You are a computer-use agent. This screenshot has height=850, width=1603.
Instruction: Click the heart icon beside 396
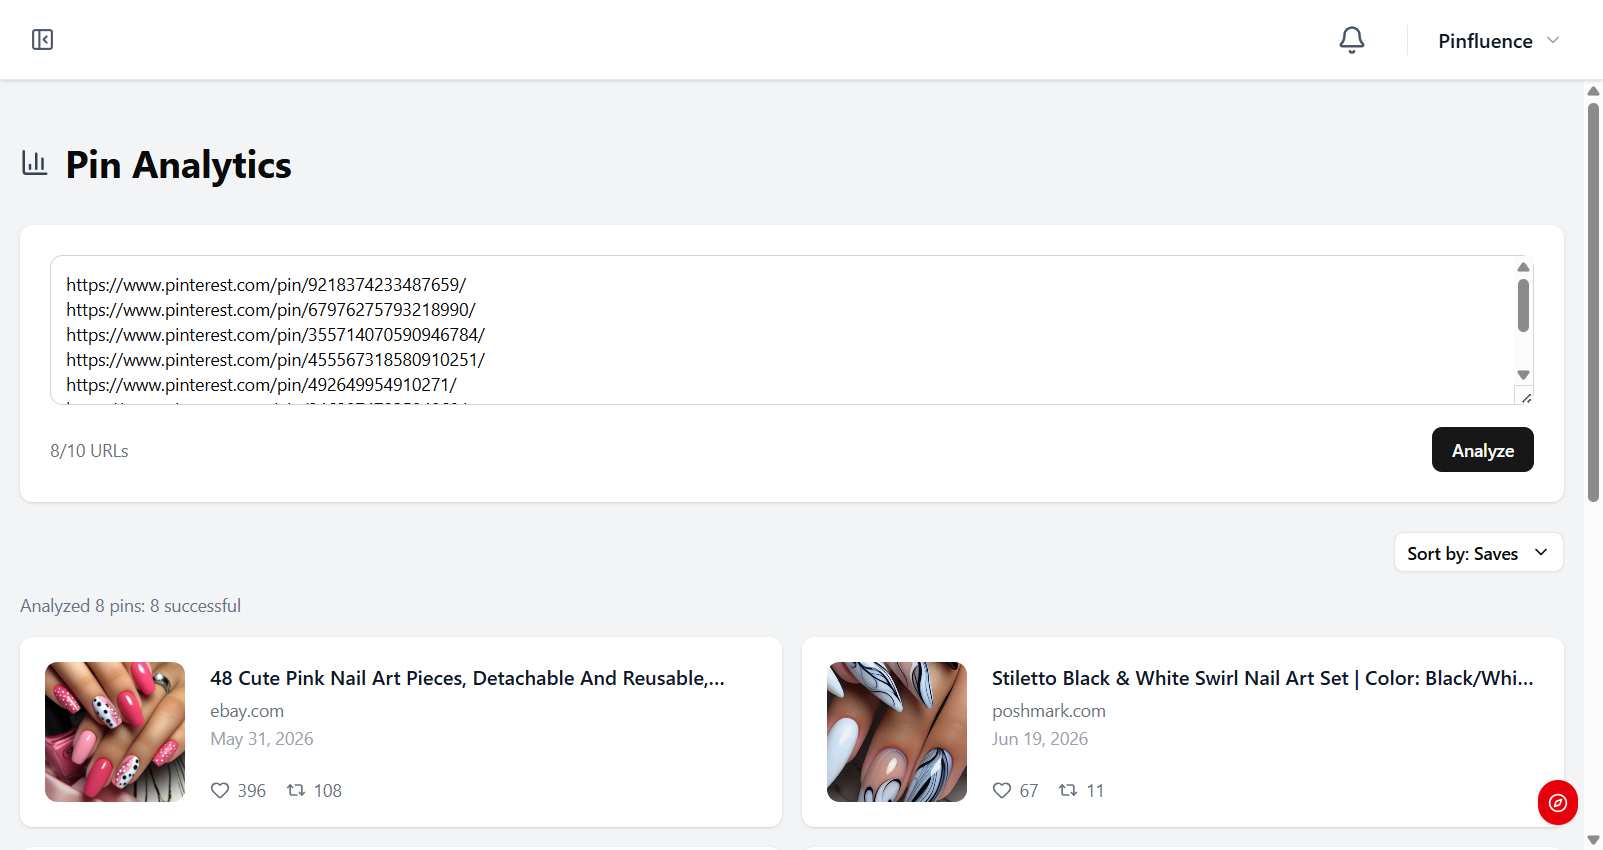[220, 791]
